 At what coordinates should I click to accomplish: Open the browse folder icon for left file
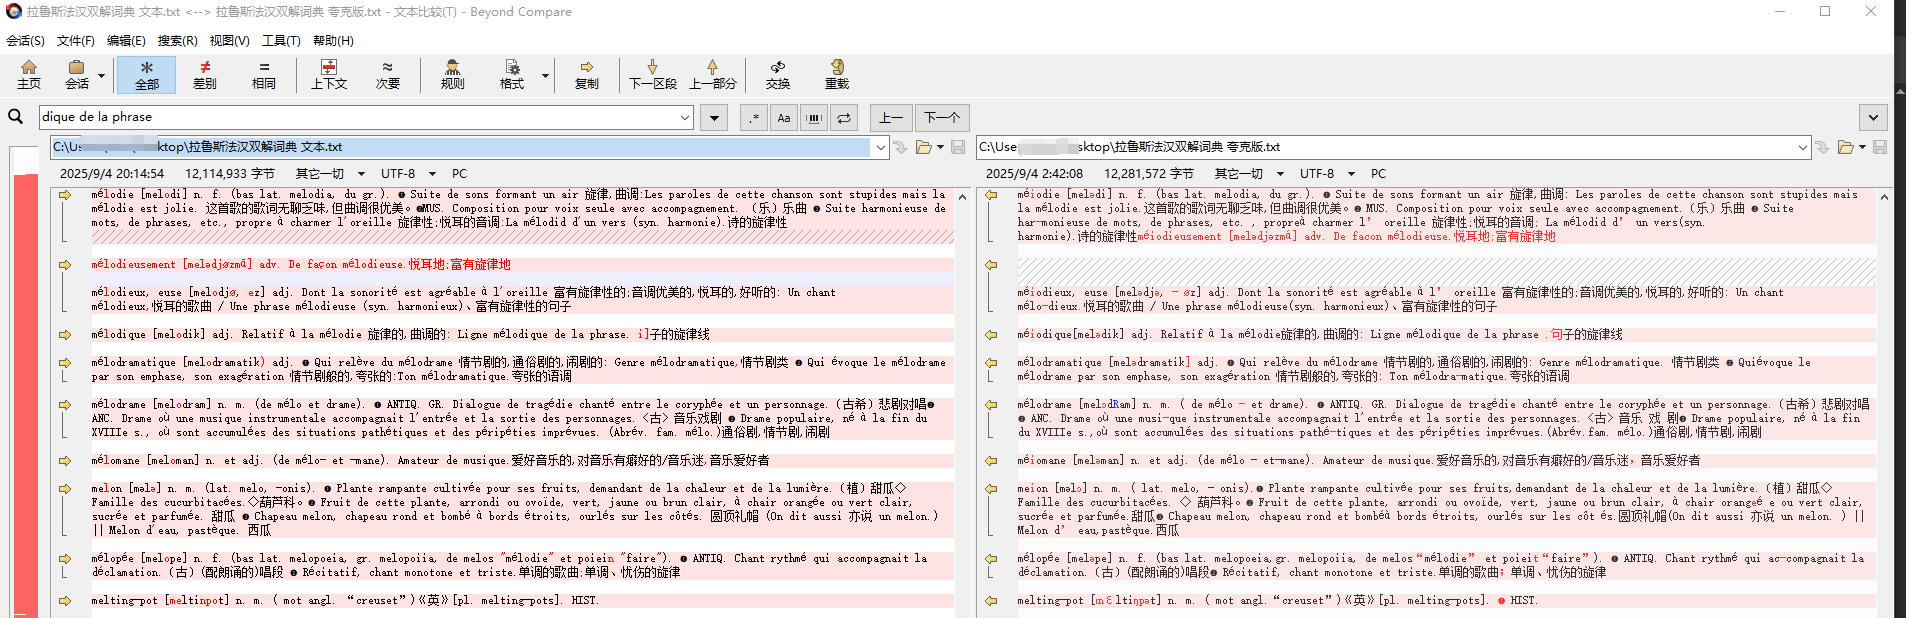click(924, 147)
